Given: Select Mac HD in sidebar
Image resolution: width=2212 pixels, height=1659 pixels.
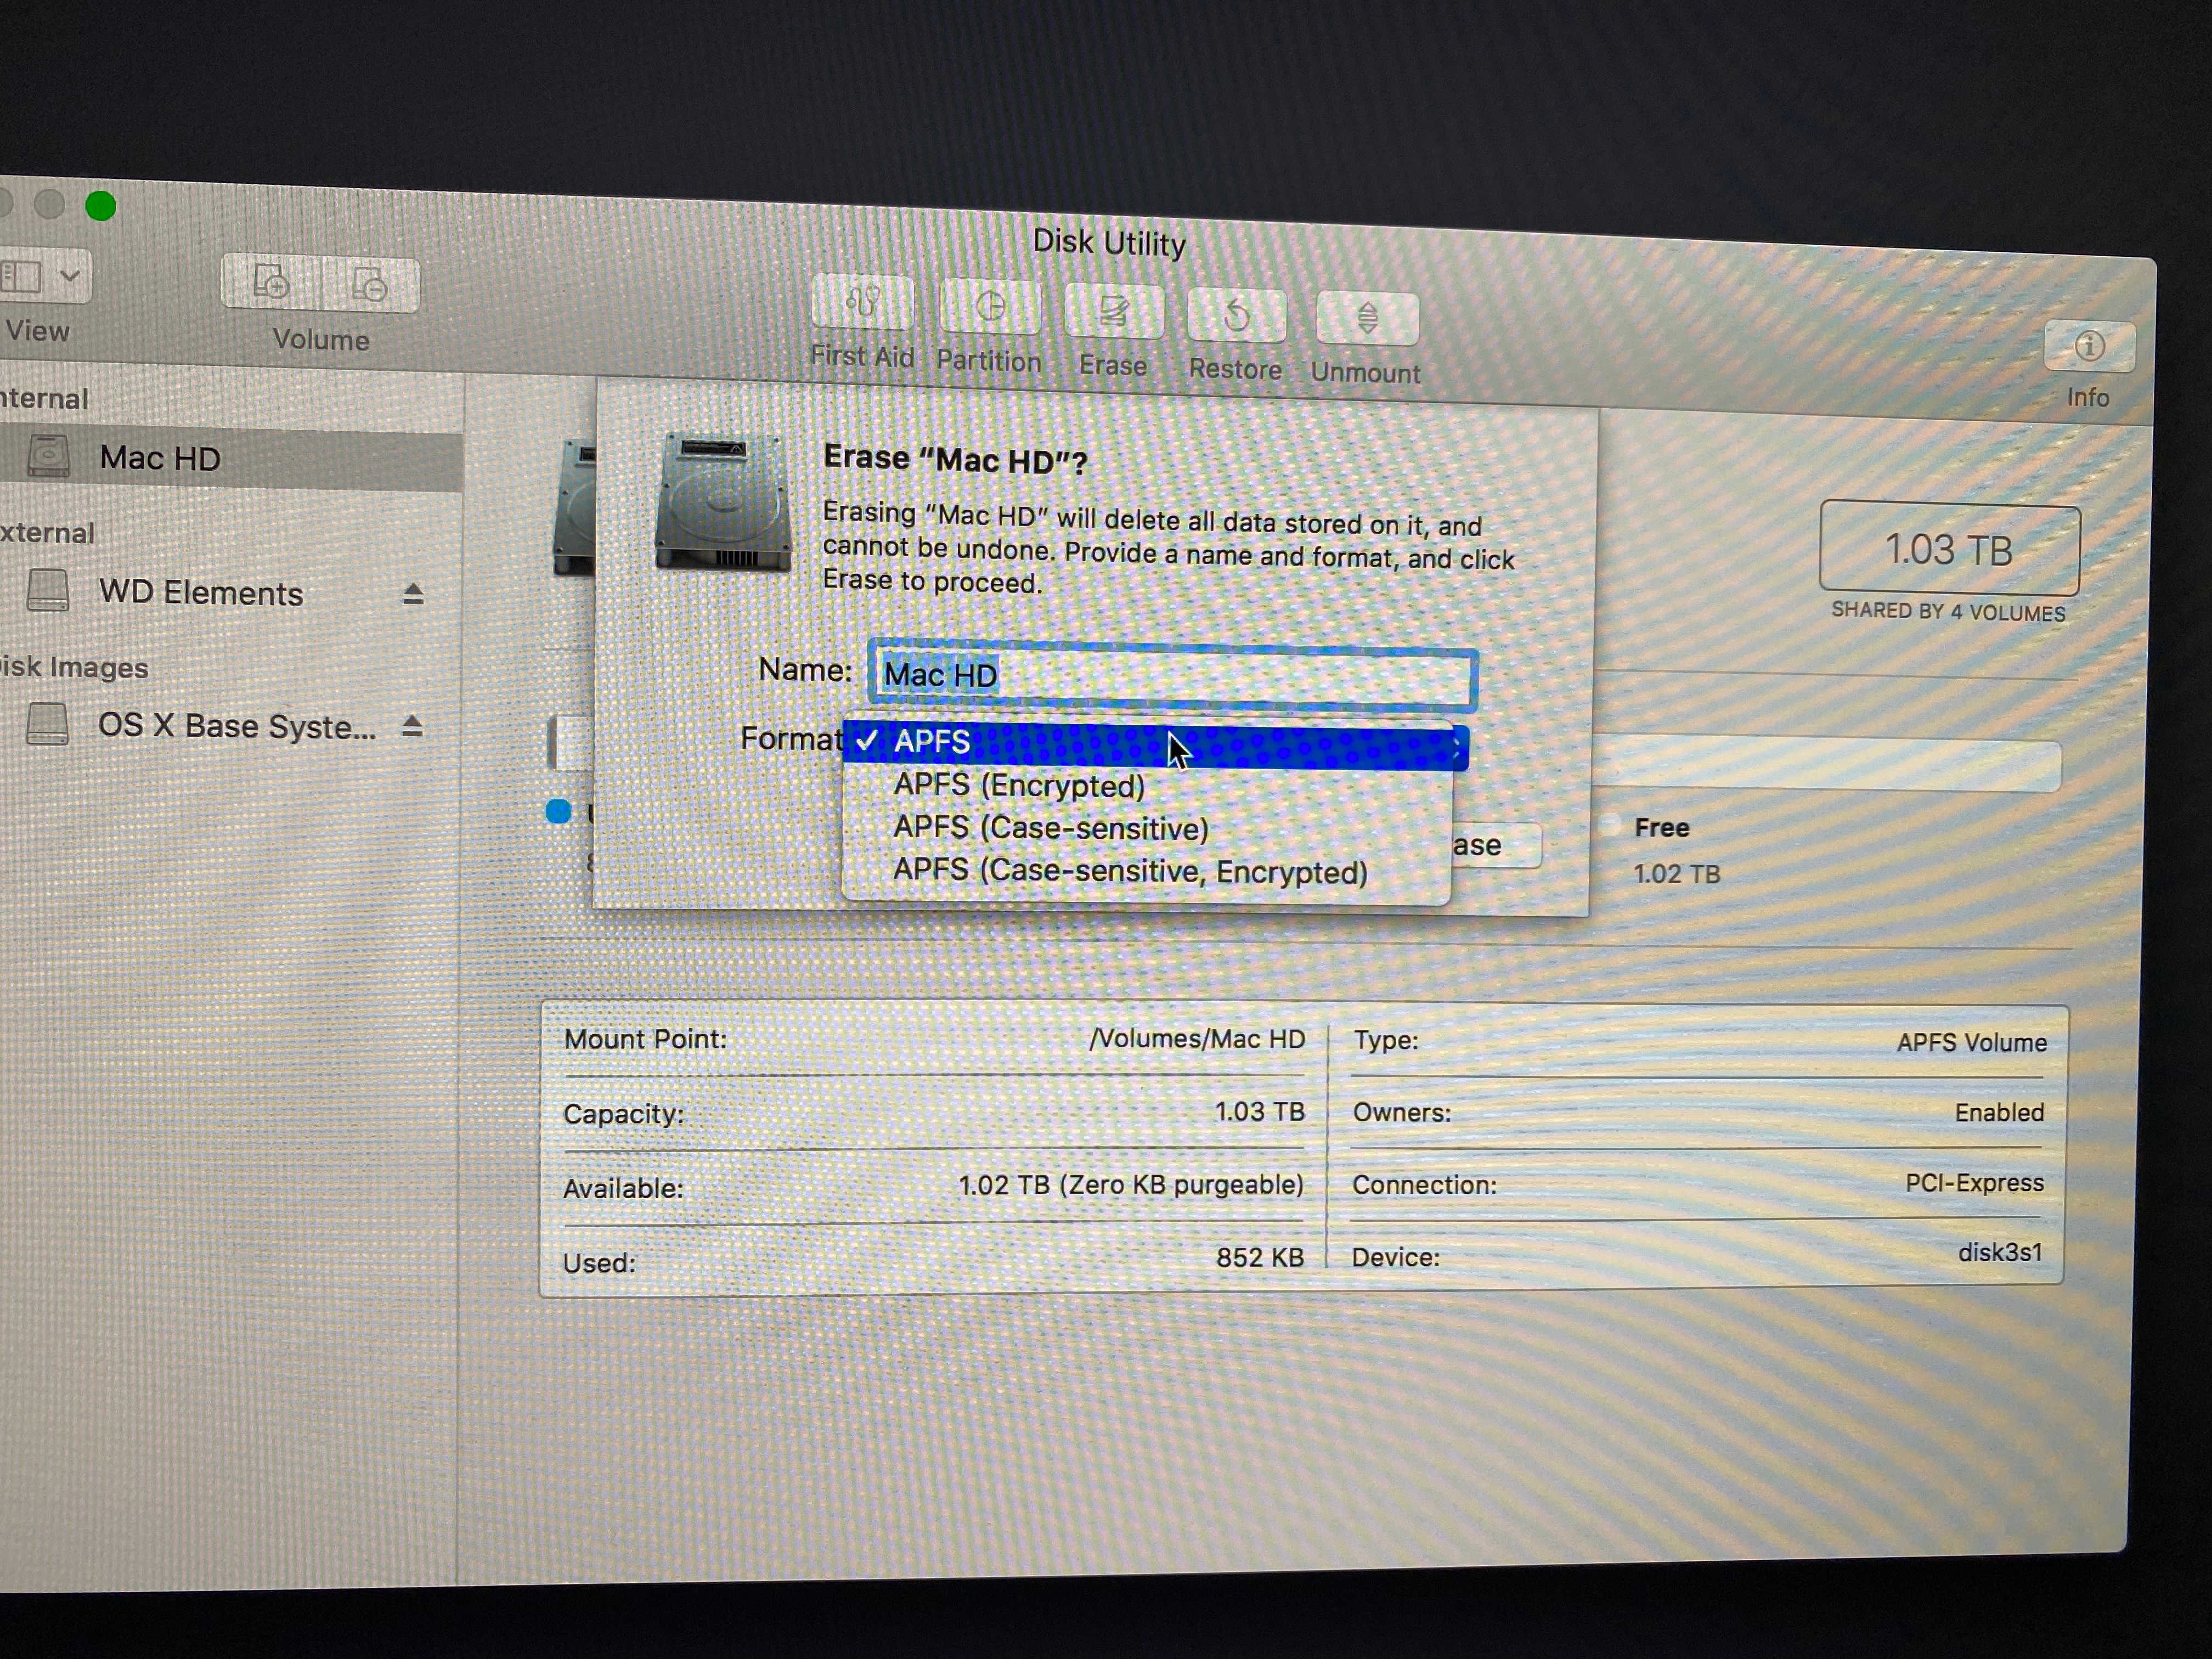Looking at the screenshot, I should coord(160,459).
